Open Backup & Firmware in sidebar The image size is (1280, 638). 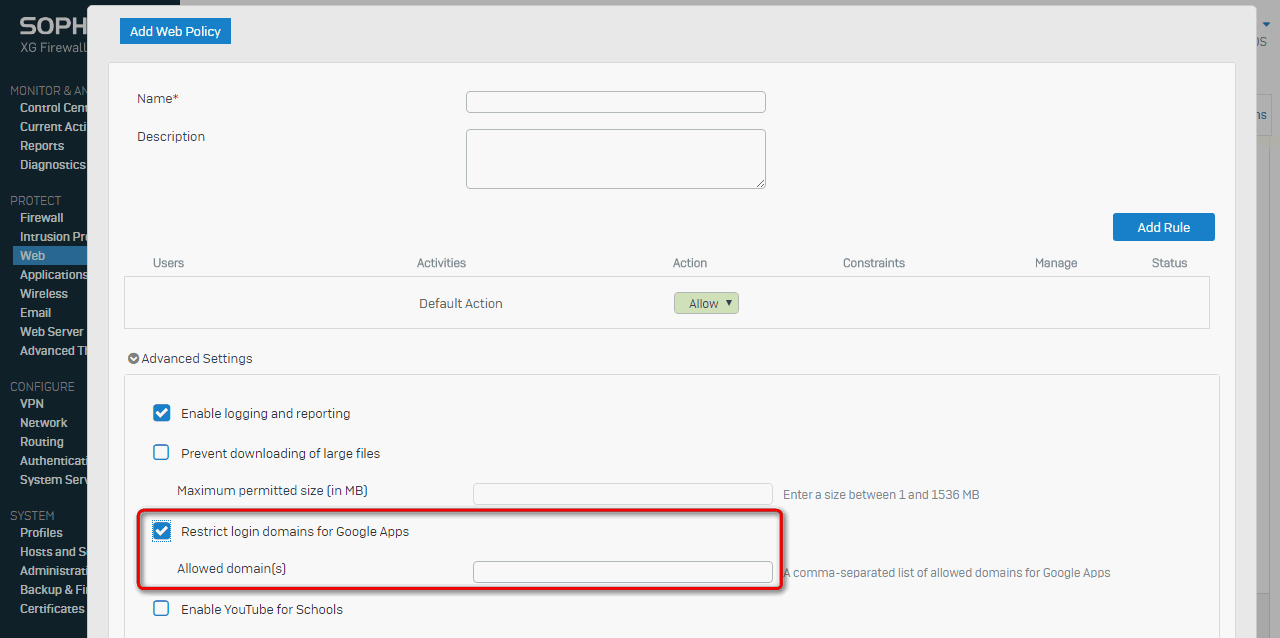coord(53,590)
